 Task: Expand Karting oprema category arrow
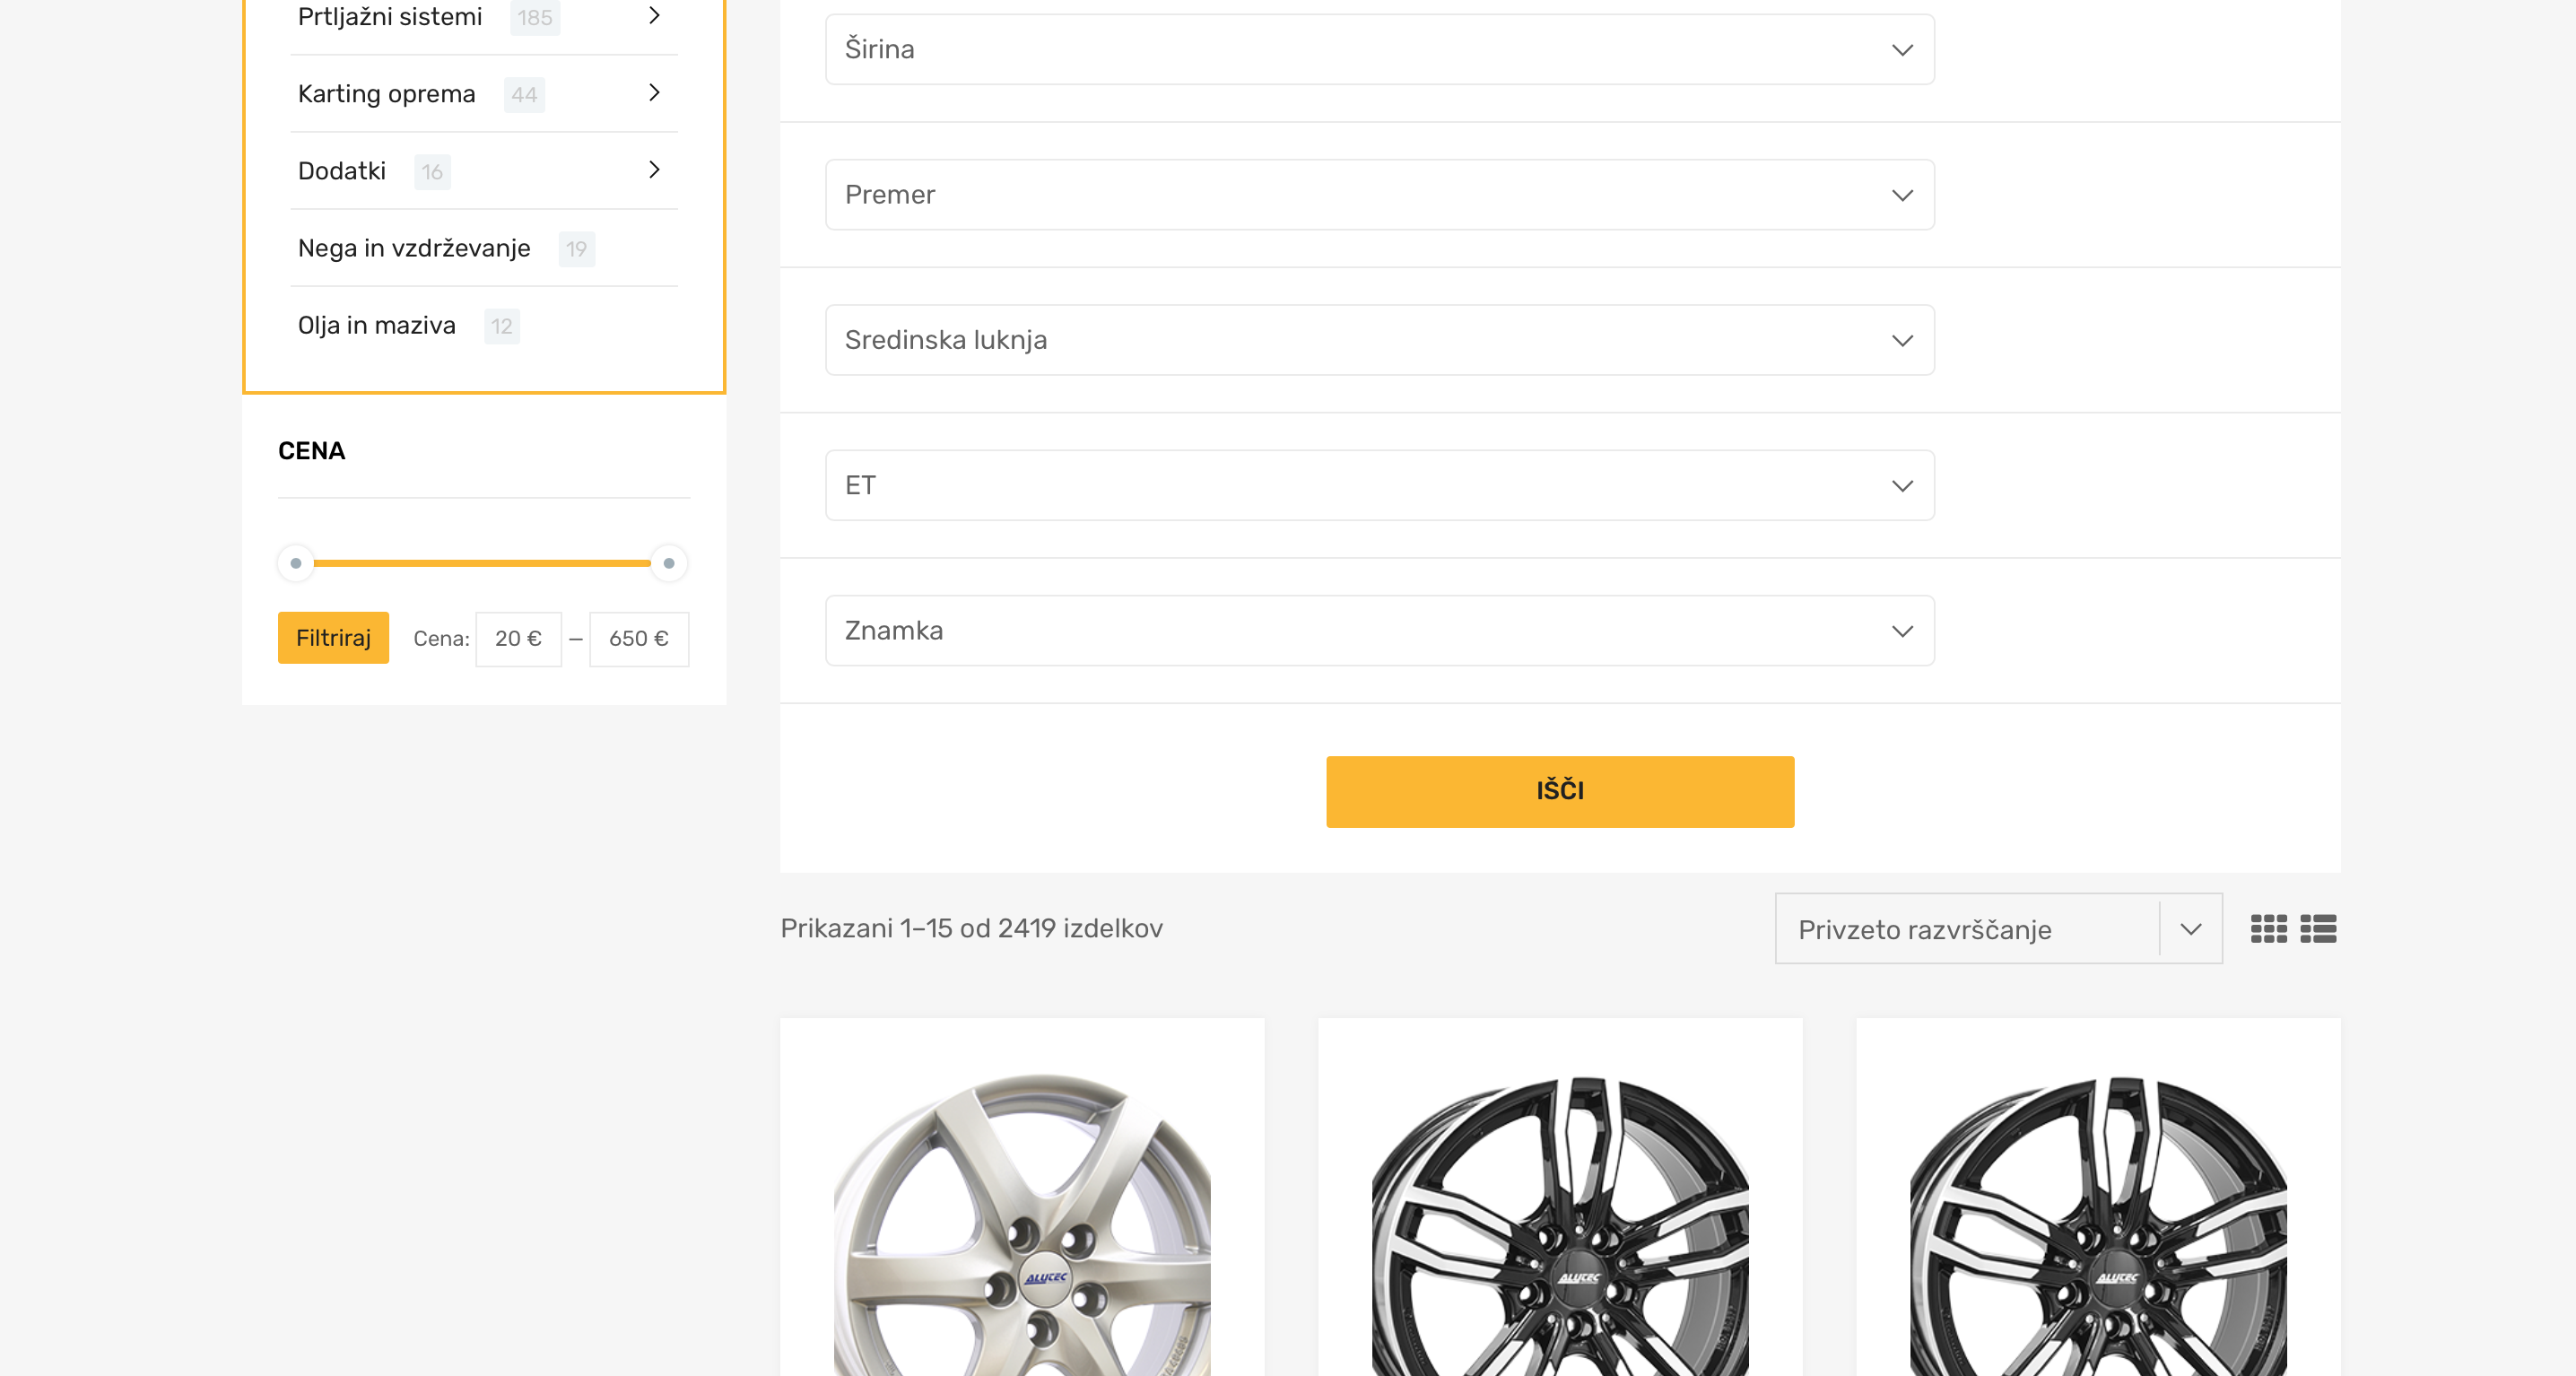pyautogui.click(x=654, y=93)
